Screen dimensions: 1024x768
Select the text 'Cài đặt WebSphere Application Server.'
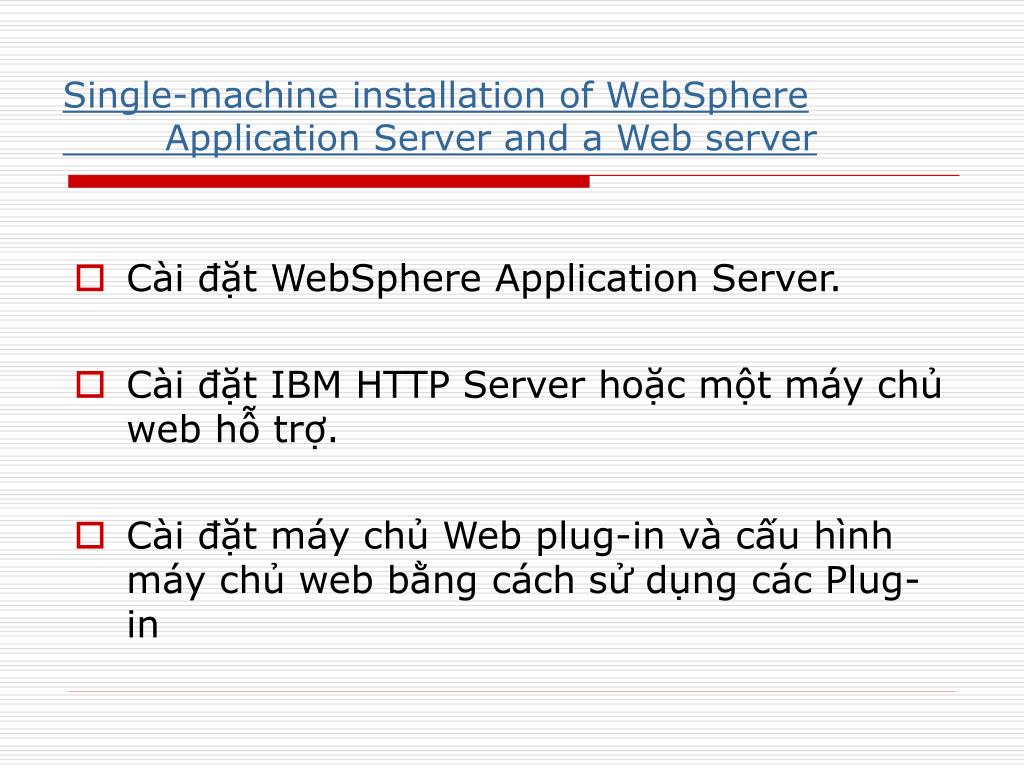[483, 279]
